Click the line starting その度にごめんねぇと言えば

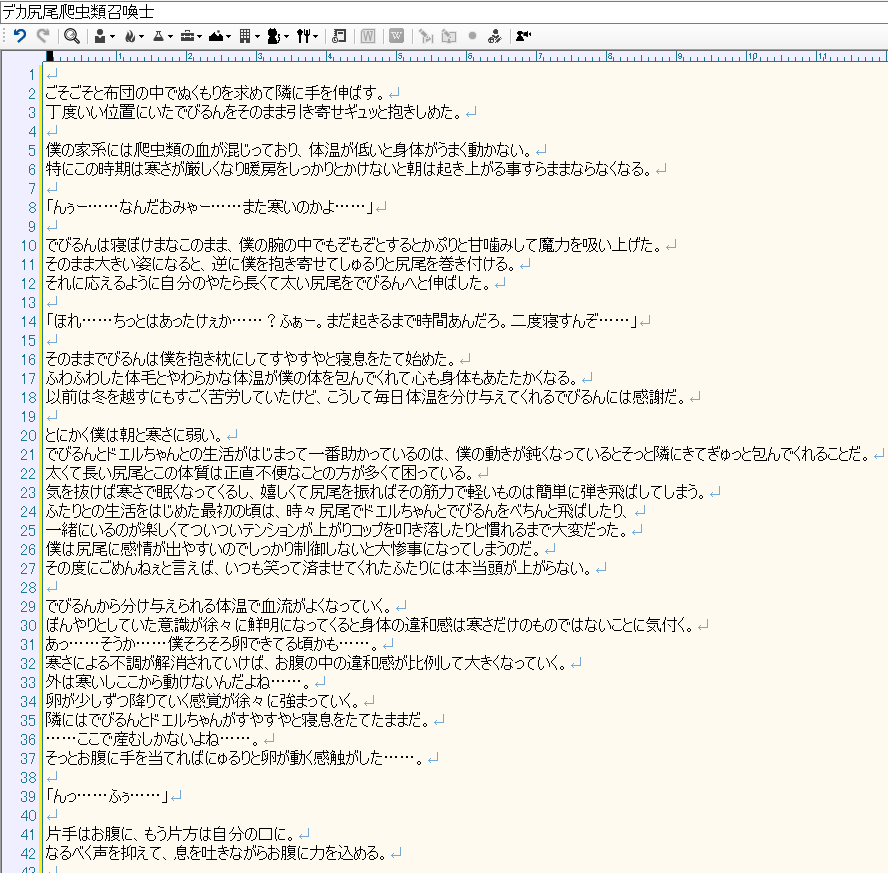319,568
